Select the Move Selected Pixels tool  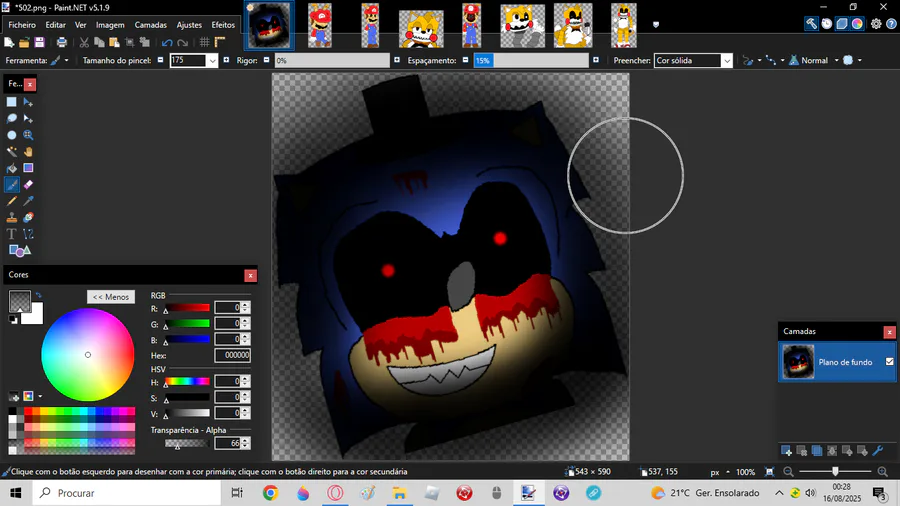[x=28, y=102]
